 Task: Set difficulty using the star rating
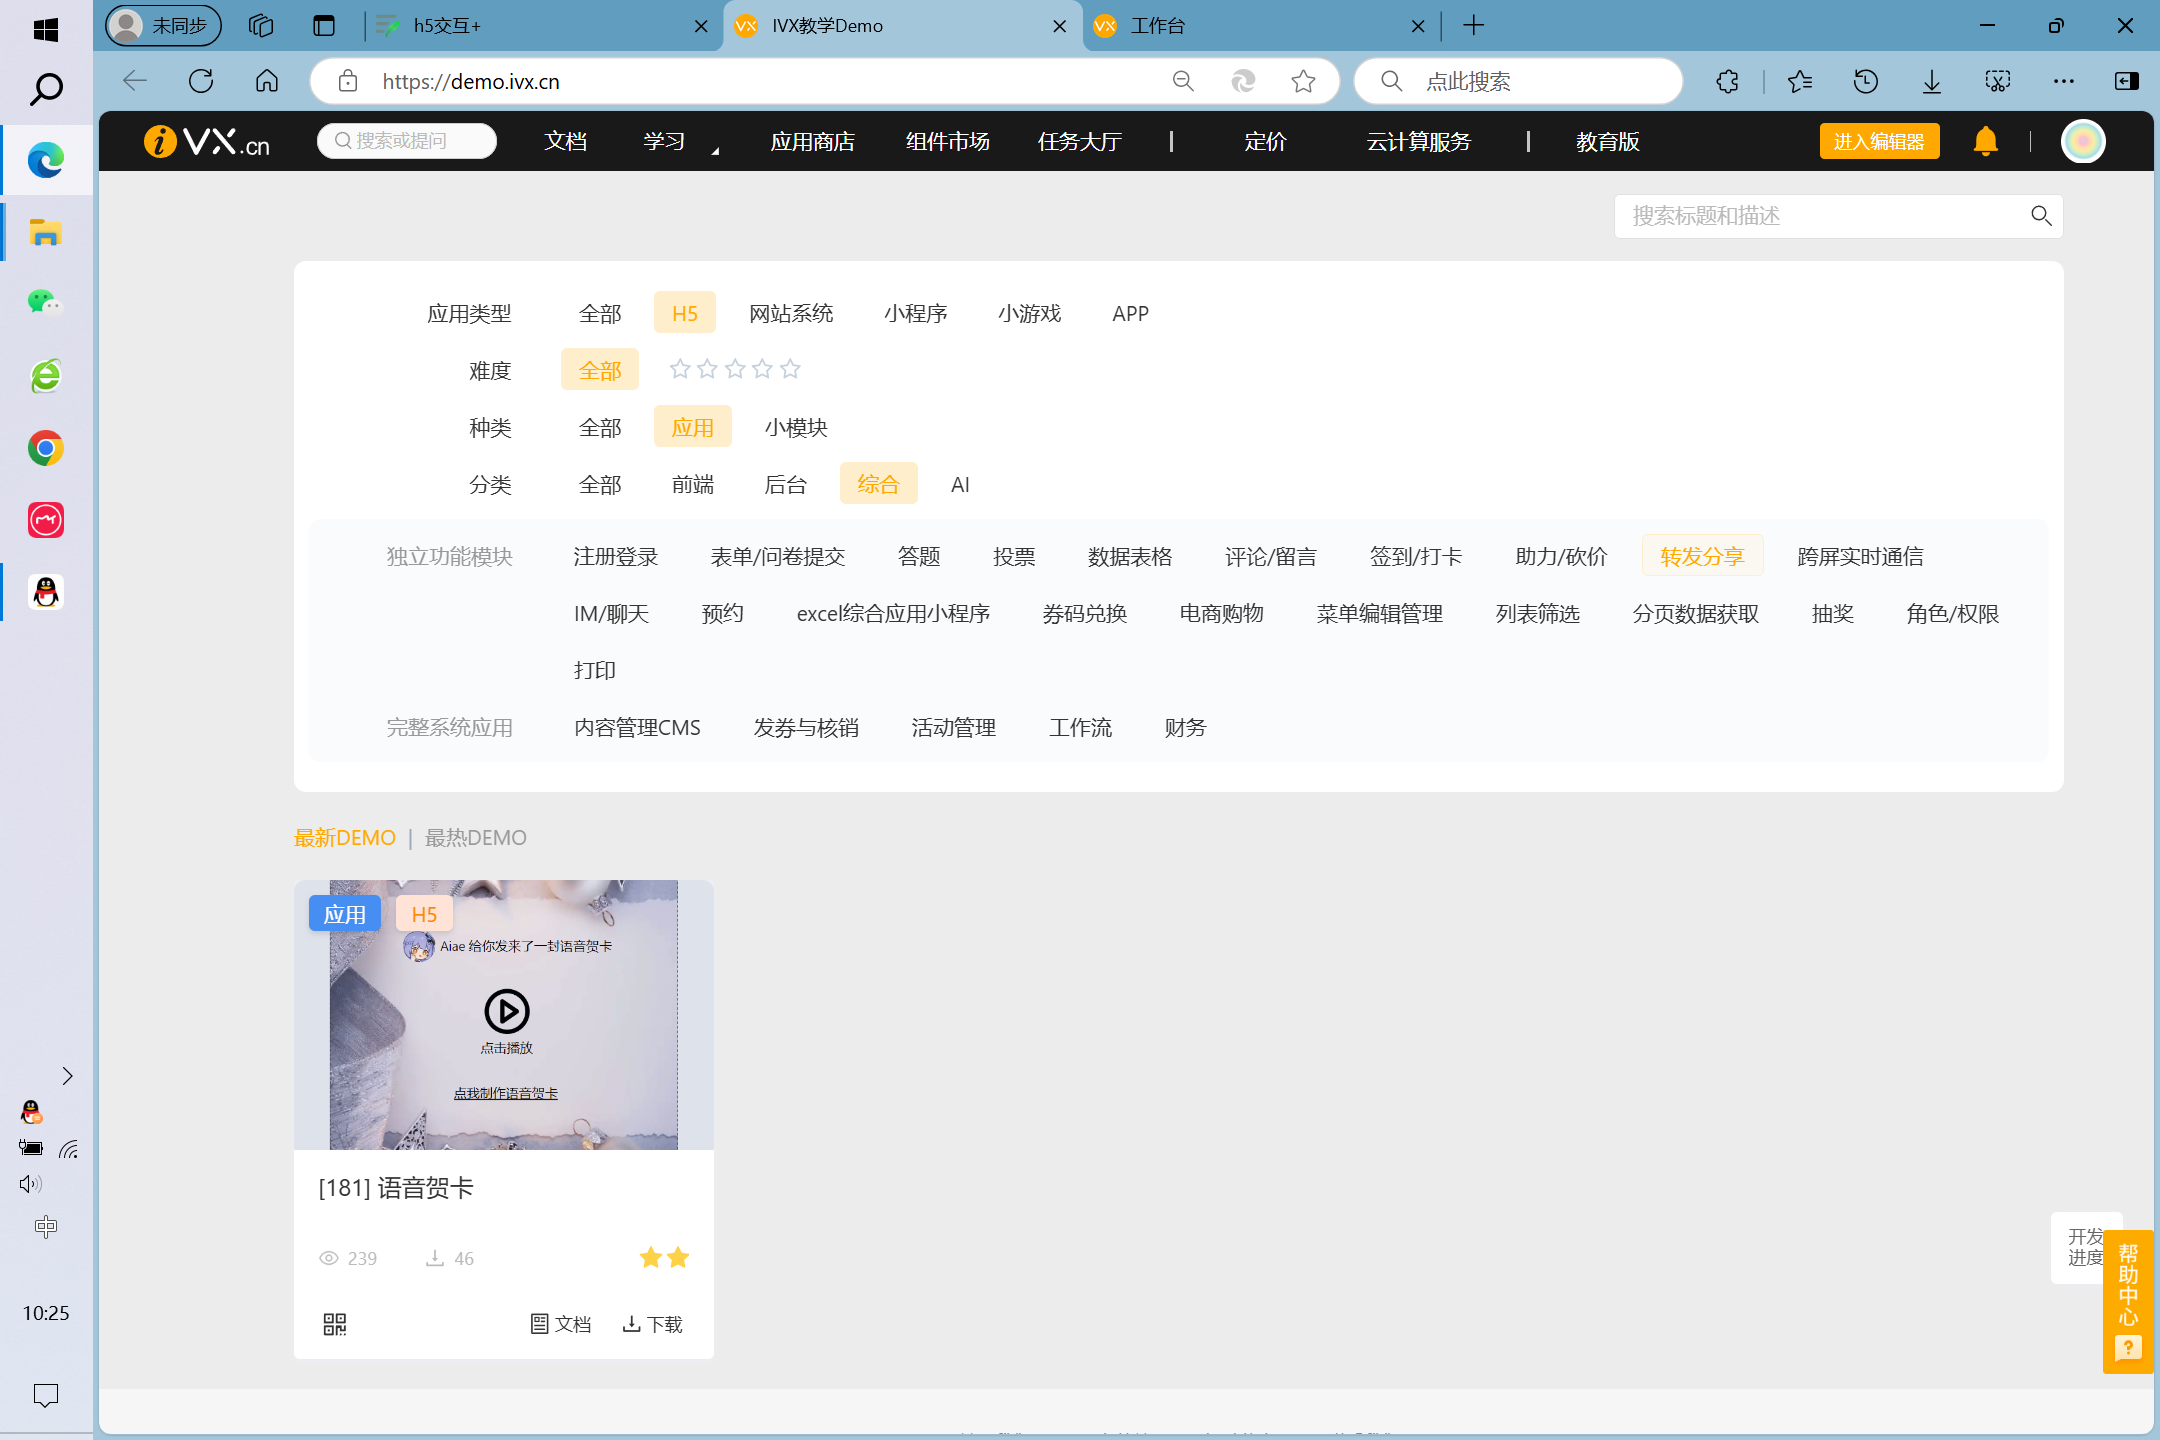pos(735,370)
